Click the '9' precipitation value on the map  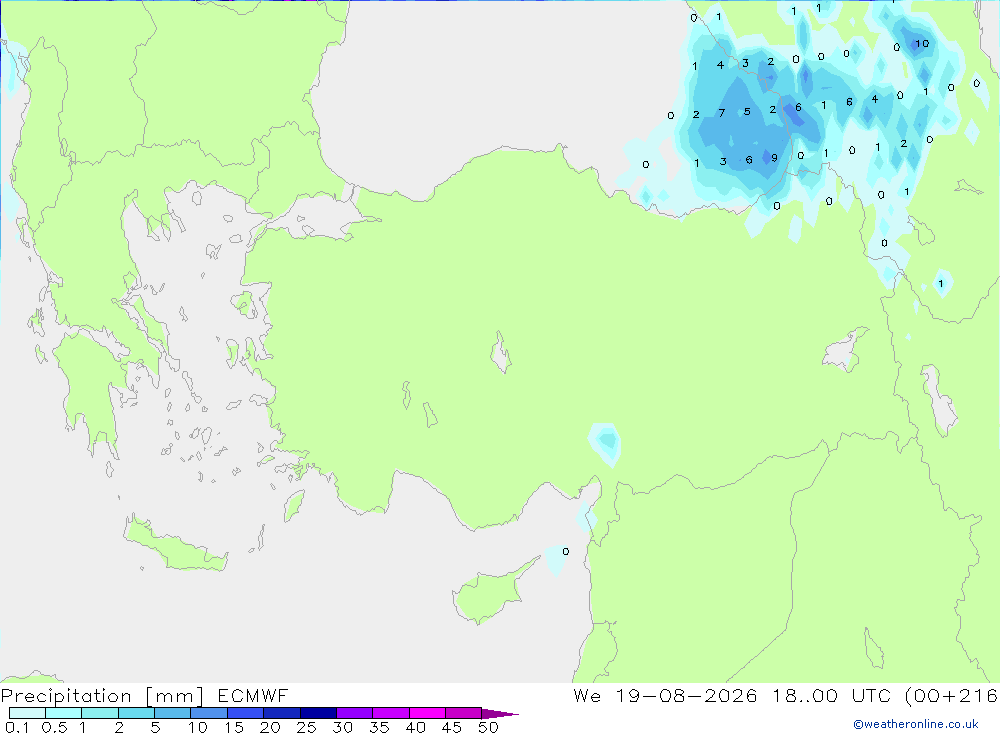(x=774, y=158)
